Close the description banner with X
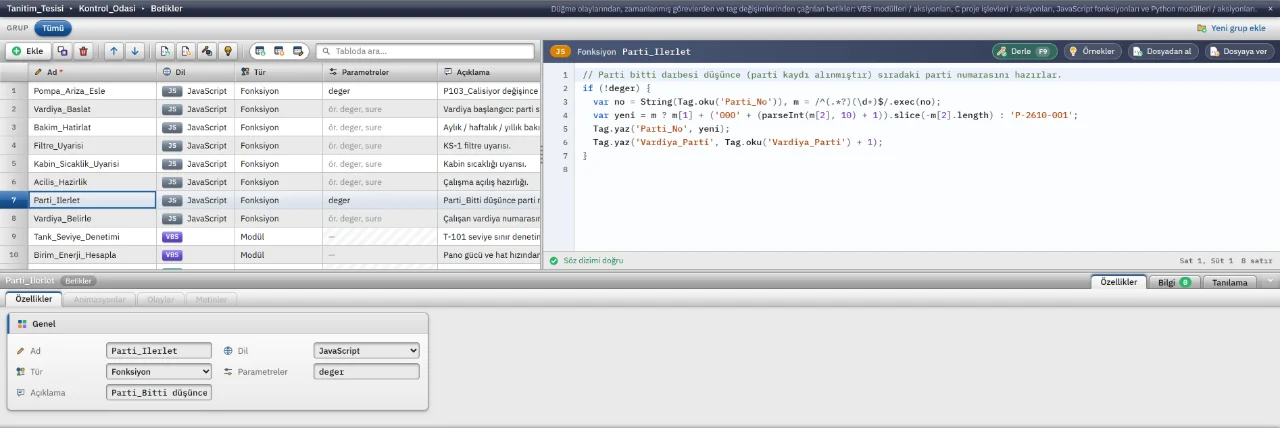Viewport: 1280px width, 428px height. (1270, 8)
